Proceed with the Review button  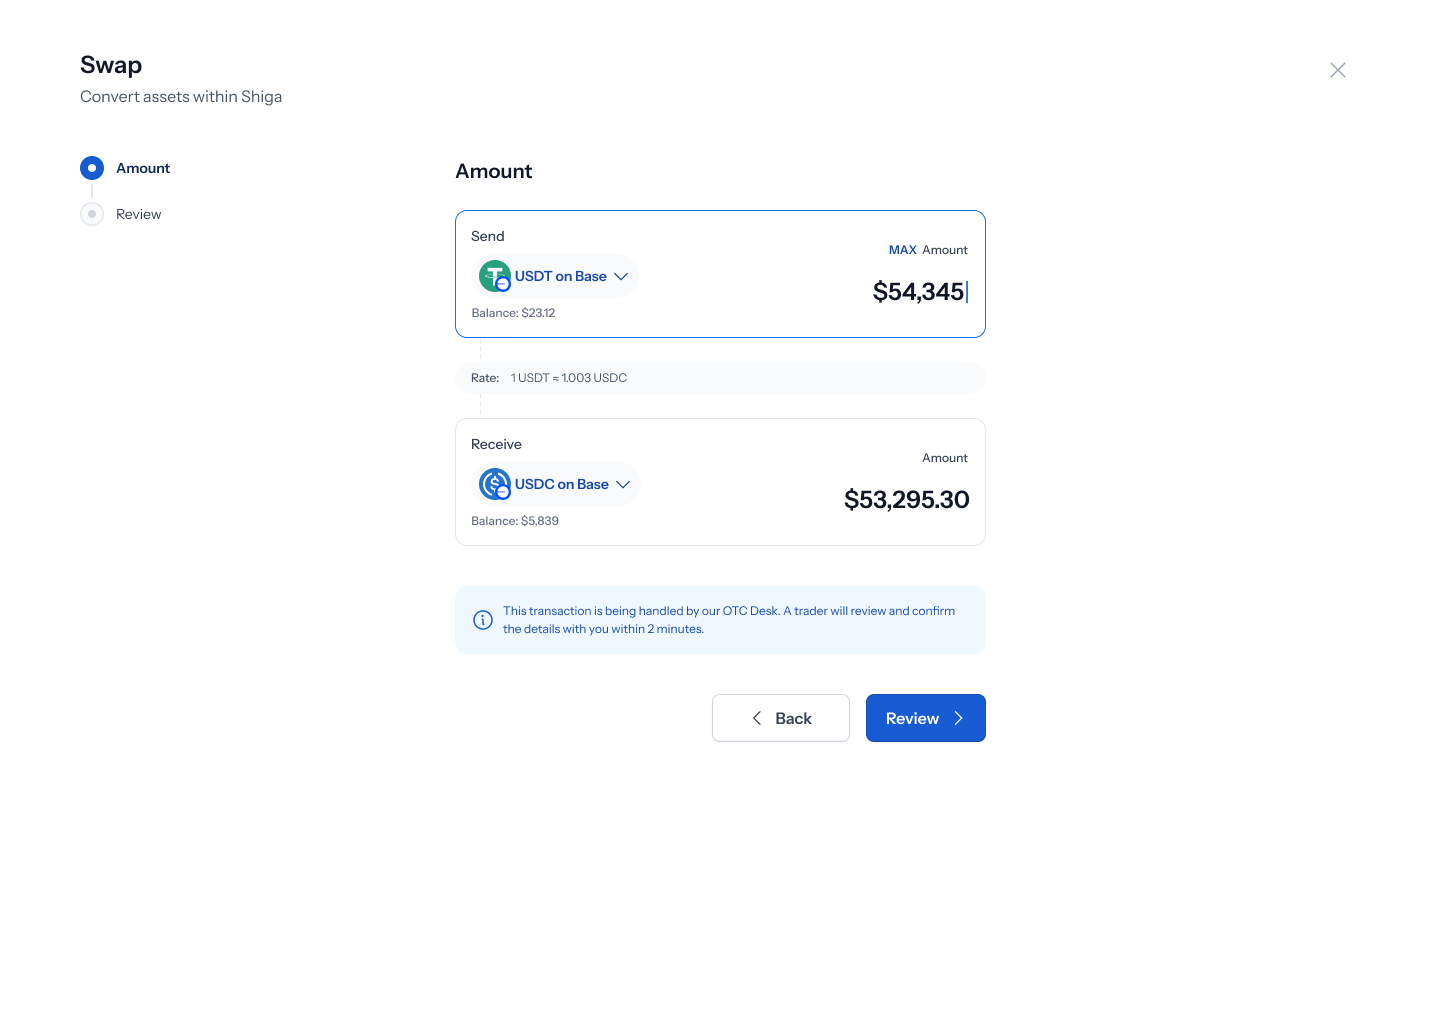[x=926, y=718]
